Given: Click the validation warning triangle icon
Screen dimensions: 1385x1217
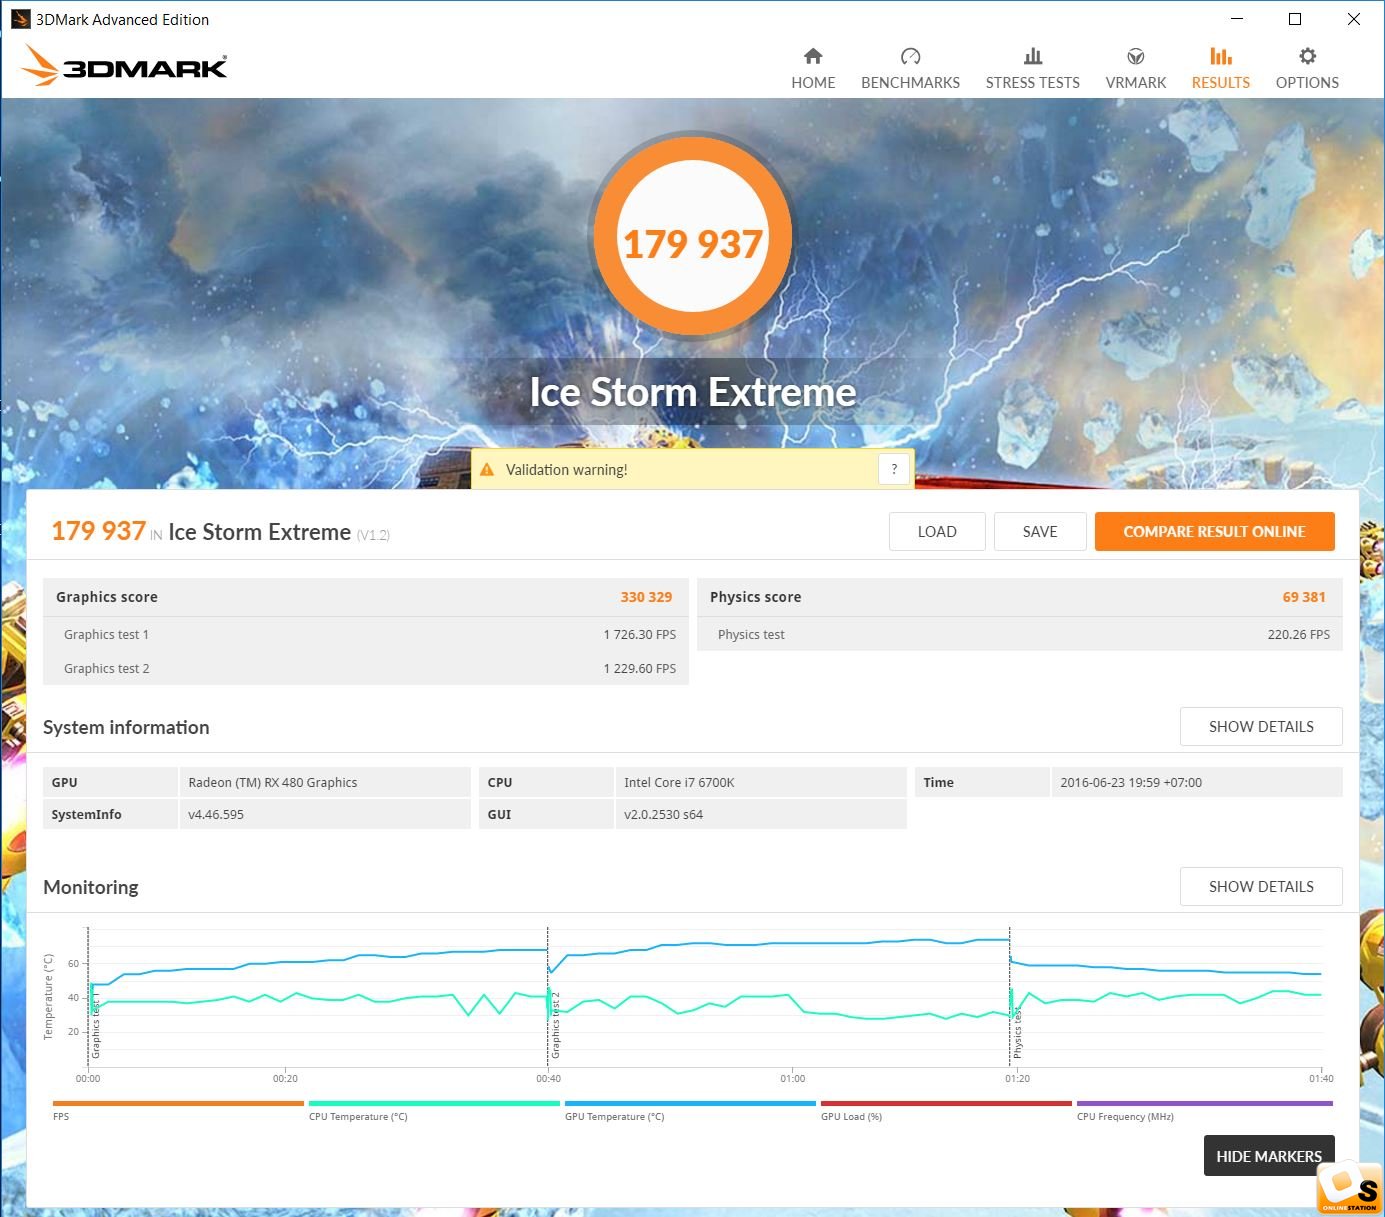Looking at the screenshot, I should click(x=487, y=469).
